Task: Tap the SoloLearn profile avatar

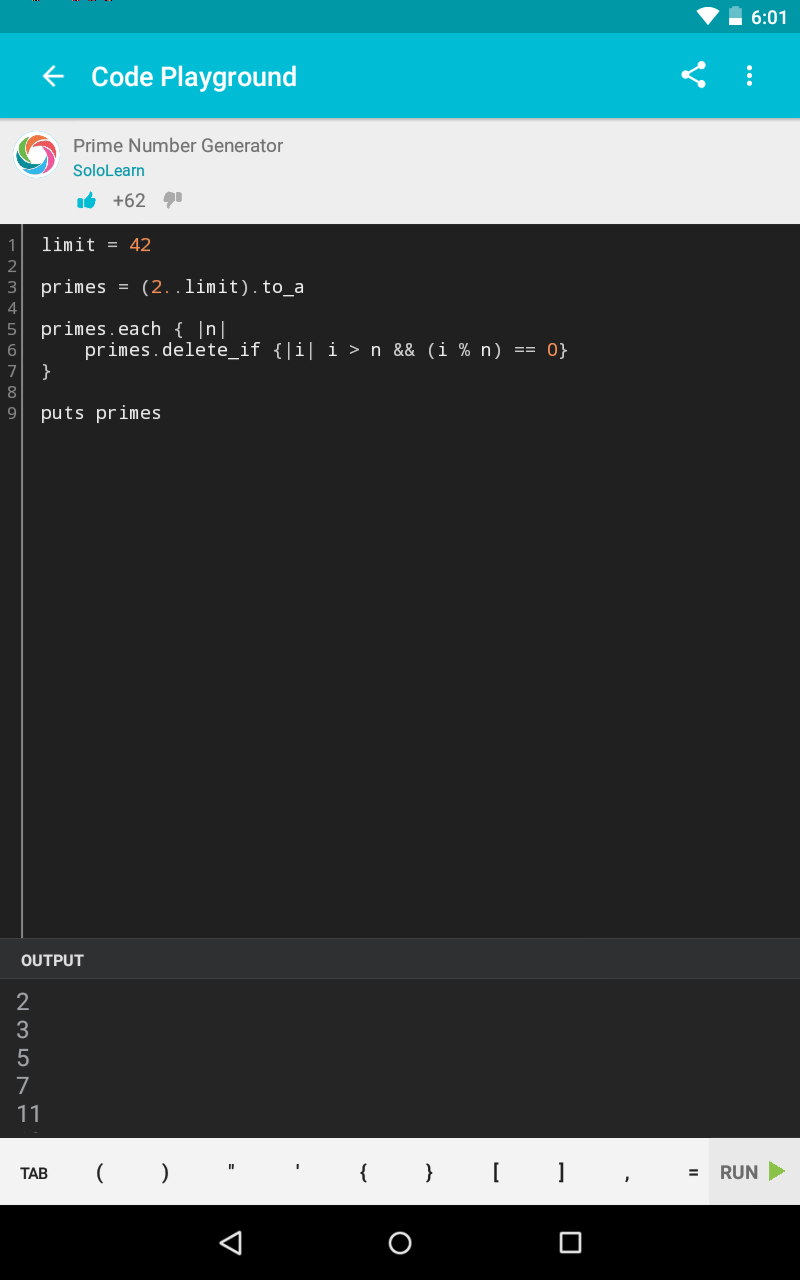Action: tap(37, 155)
